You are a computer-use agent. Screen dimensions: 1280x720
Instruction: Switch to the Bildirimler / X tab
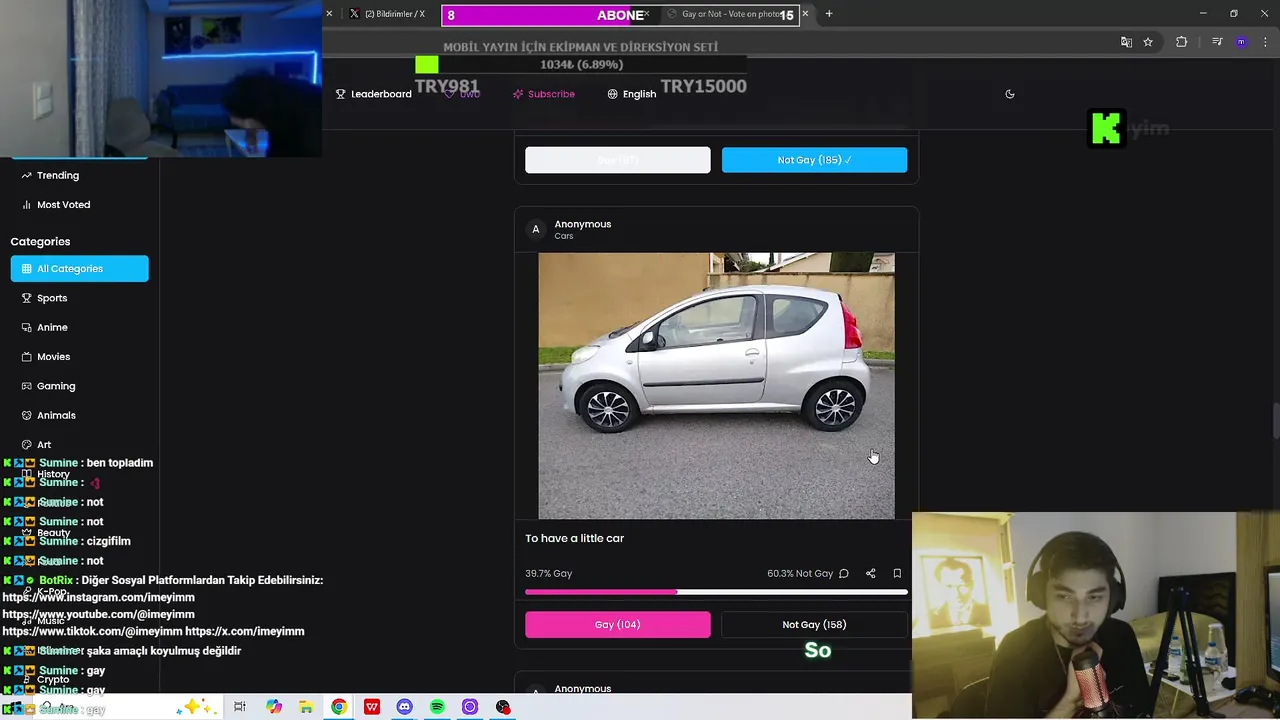(386, 14)
